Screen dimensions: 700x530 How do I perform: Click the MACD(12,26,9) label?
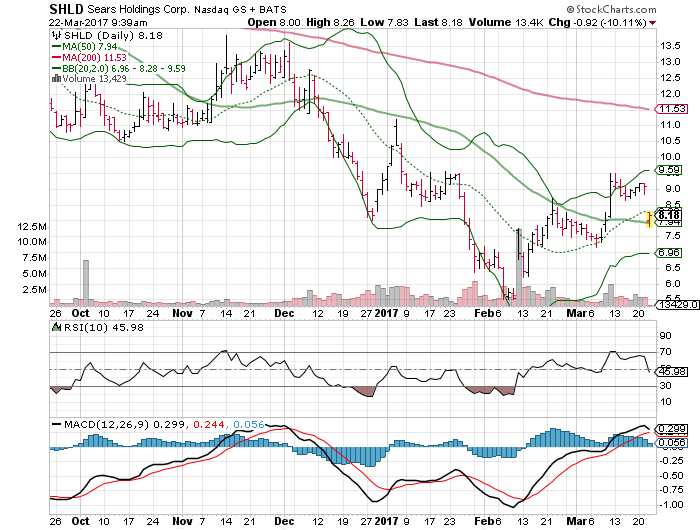(x=106, y=424)
